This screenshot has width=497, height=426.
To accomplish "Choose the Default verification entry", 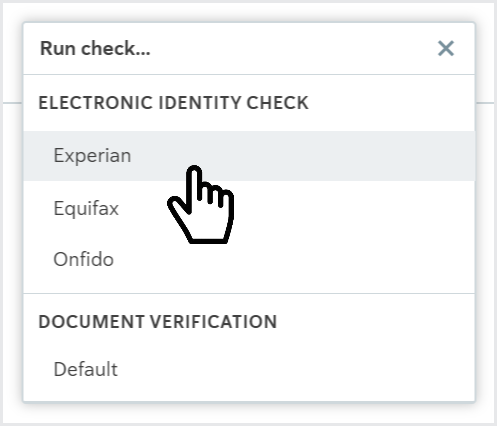I will click(x=249, y=369).
